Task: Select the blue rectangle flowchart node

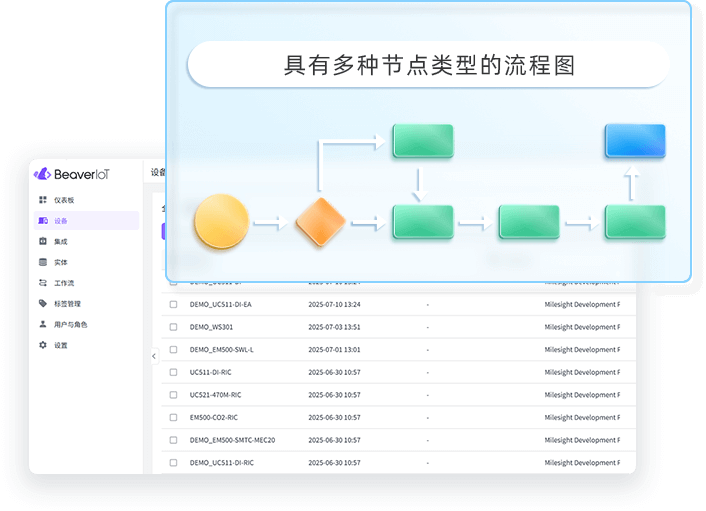Action: tap(635, 141)
